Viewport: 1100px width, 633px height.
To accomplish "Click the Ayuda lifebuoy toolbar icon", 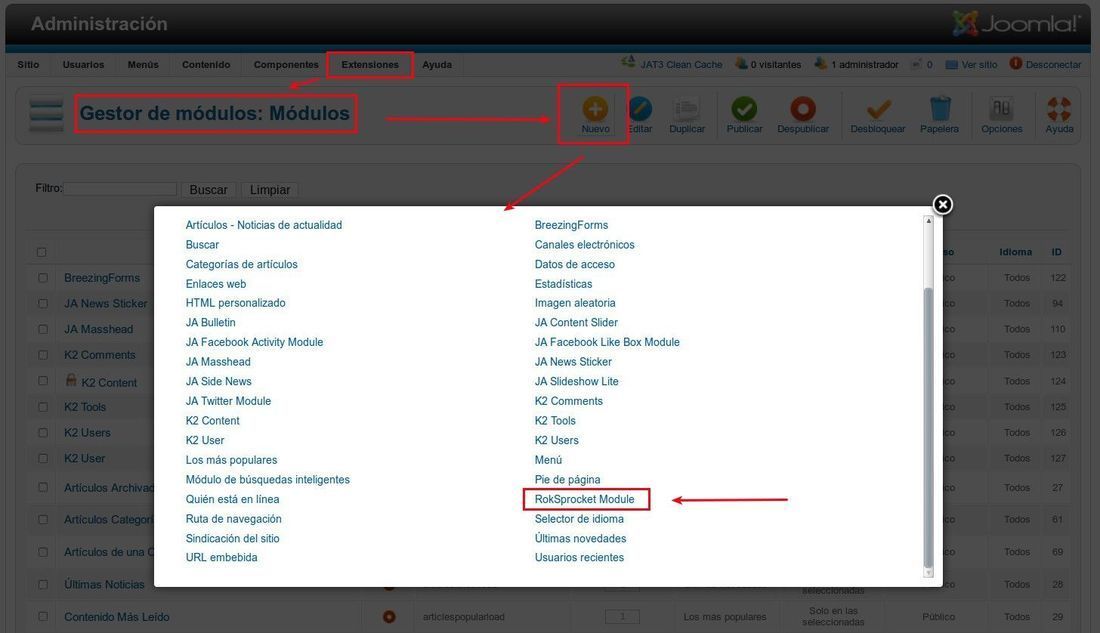I will (1059, 109).
